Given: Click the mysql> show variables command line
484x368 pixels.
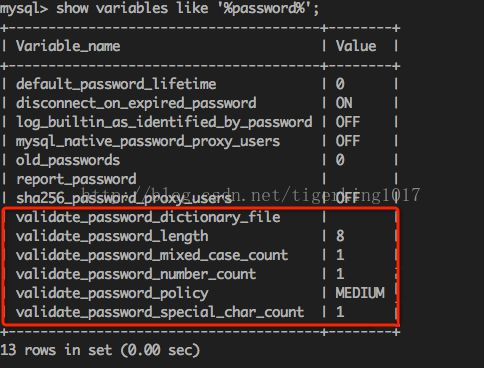Looking at the screenshot, I should point(159,8).
